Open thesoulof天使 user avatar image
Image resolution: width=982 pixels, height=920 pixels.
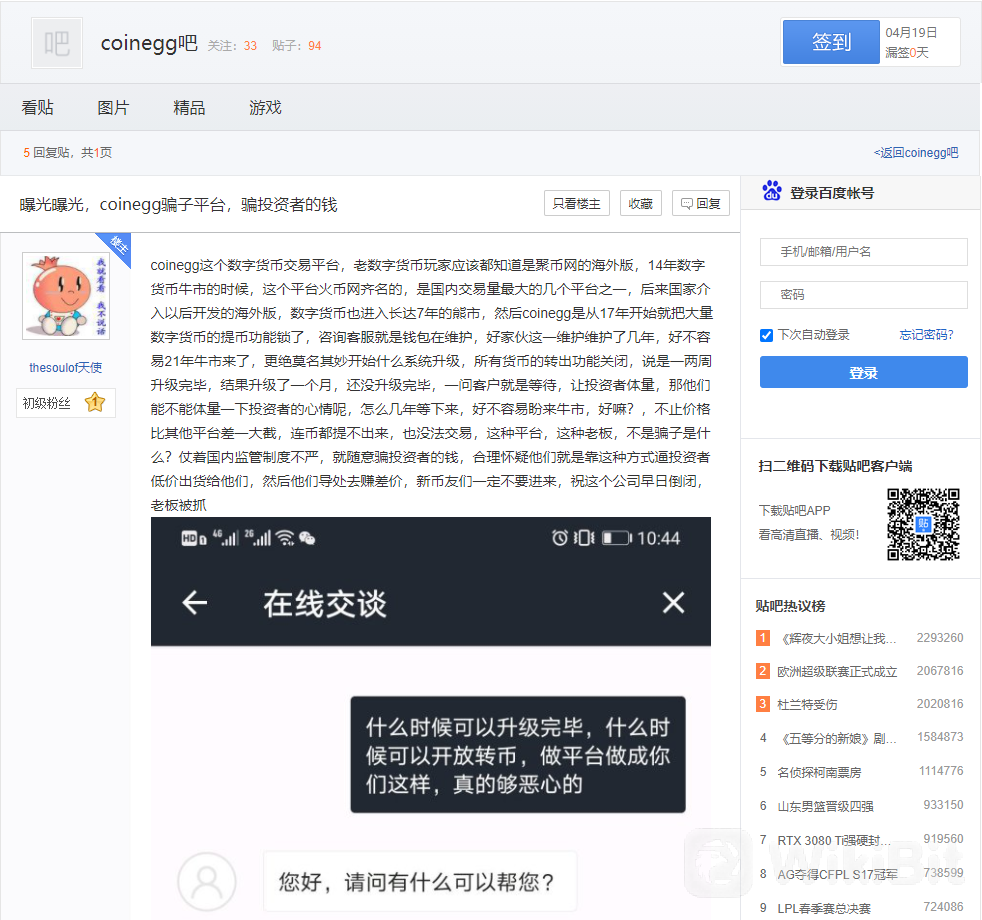[x=66, y=296]
